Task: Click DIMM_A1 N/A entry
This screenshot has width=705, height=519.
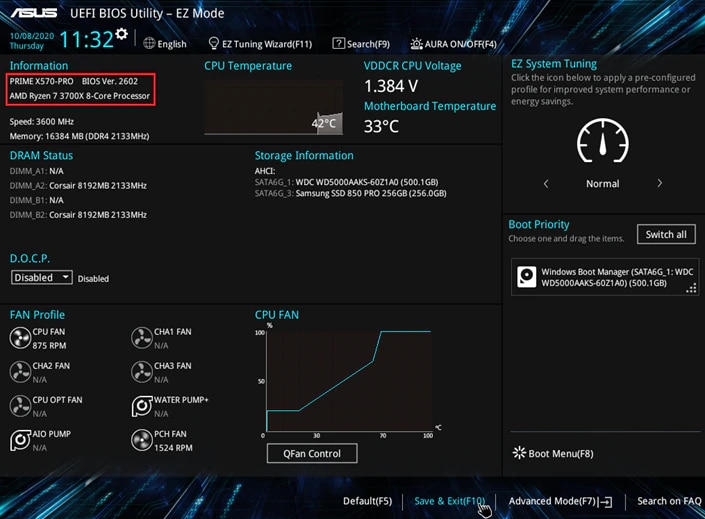Action: 36,171
